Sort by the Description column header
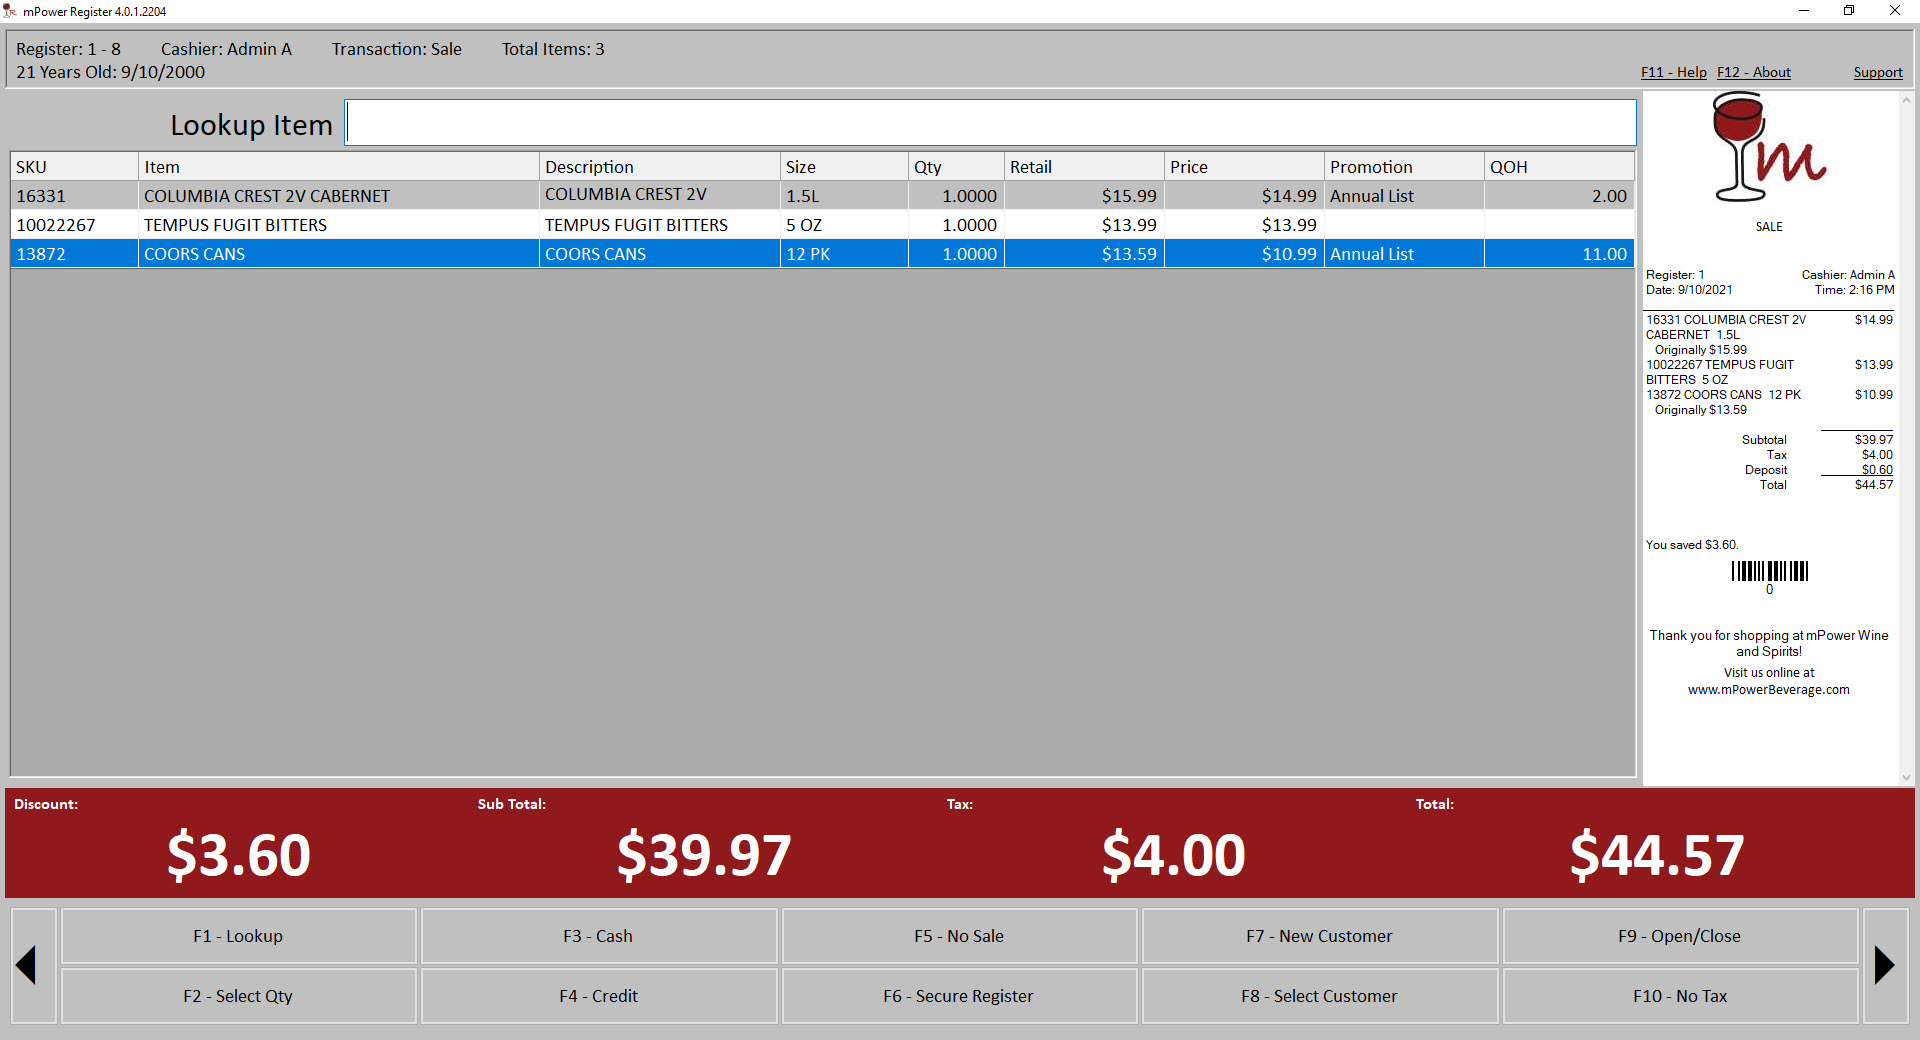The width and height of the screenshot is (1920, 1040). pyautogui.click(x=659, y=167)
